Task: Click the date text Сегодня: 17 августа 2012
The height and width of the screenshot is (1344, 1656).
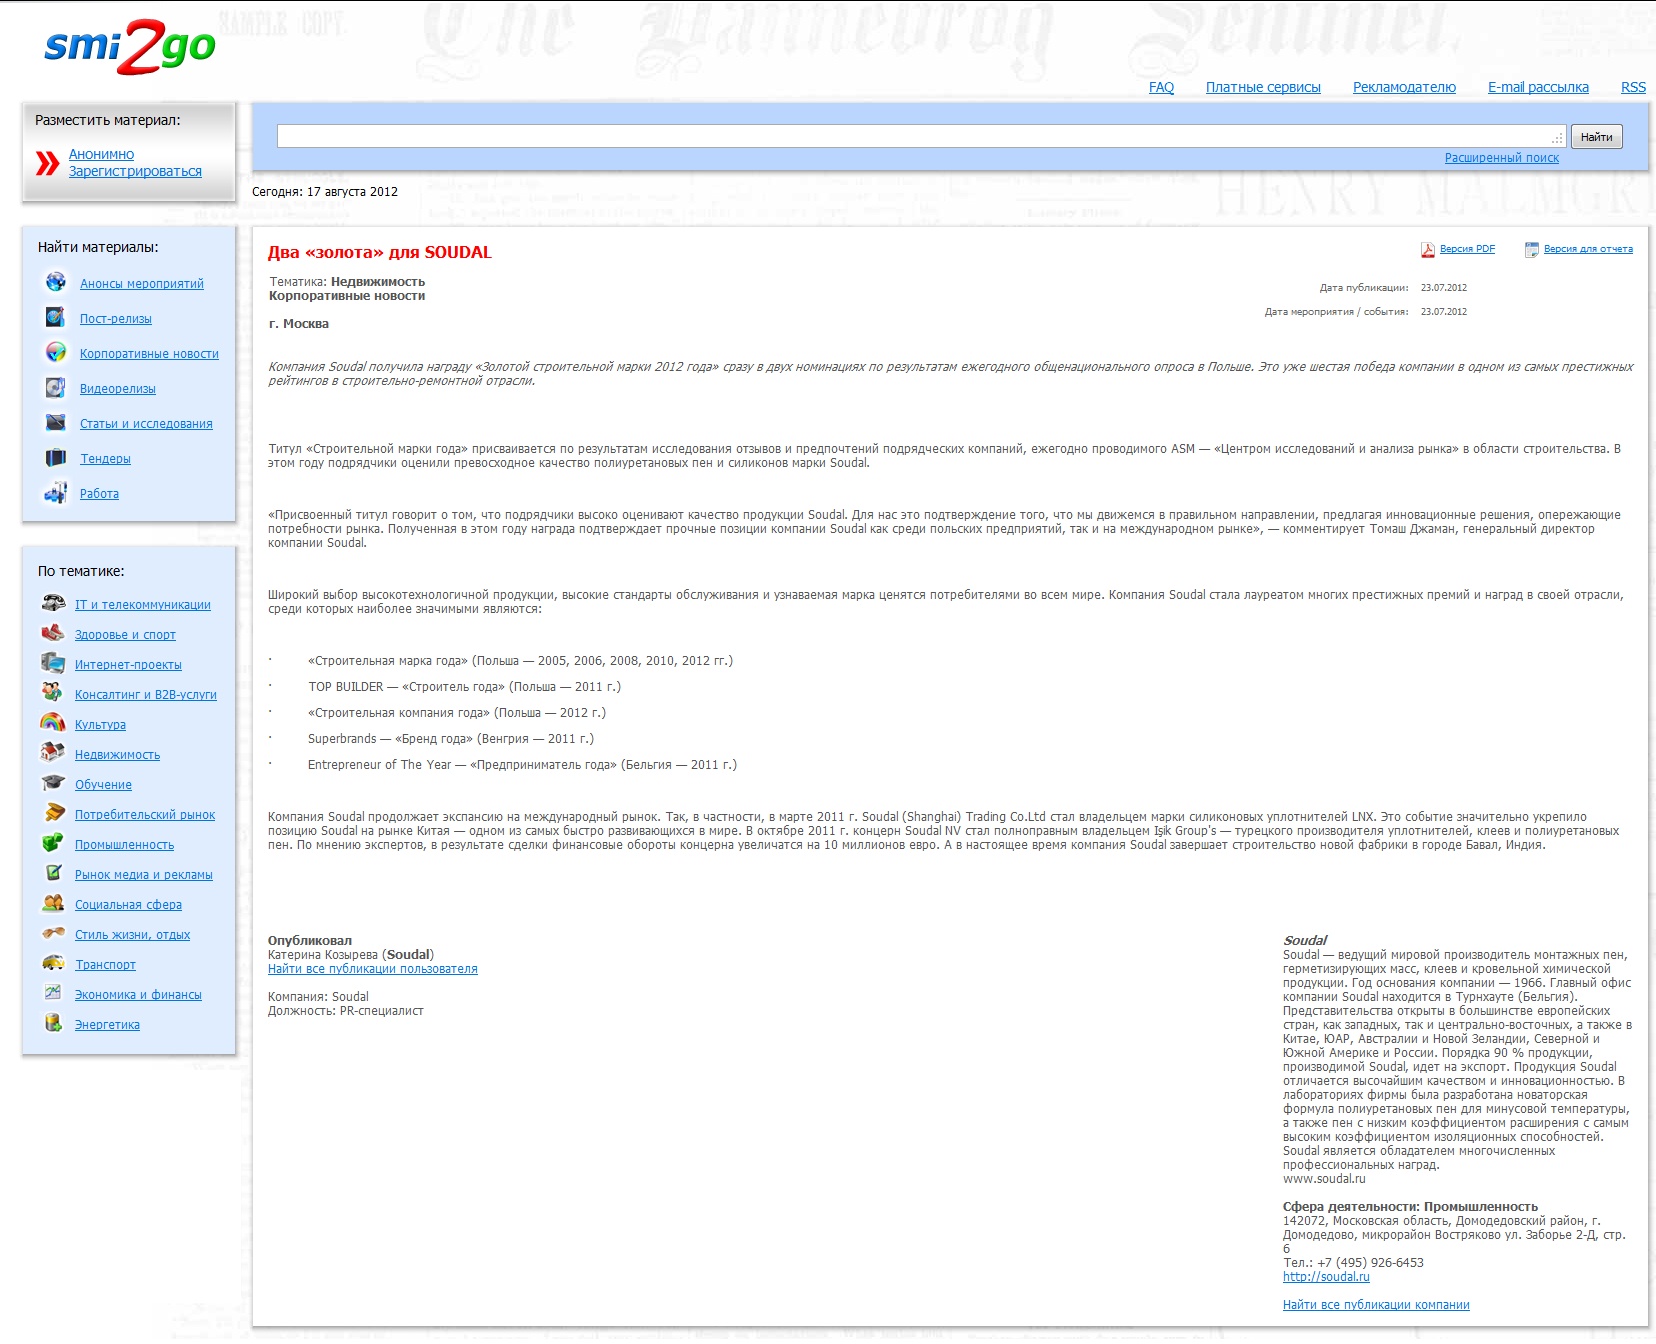Action: pos(325,192)
